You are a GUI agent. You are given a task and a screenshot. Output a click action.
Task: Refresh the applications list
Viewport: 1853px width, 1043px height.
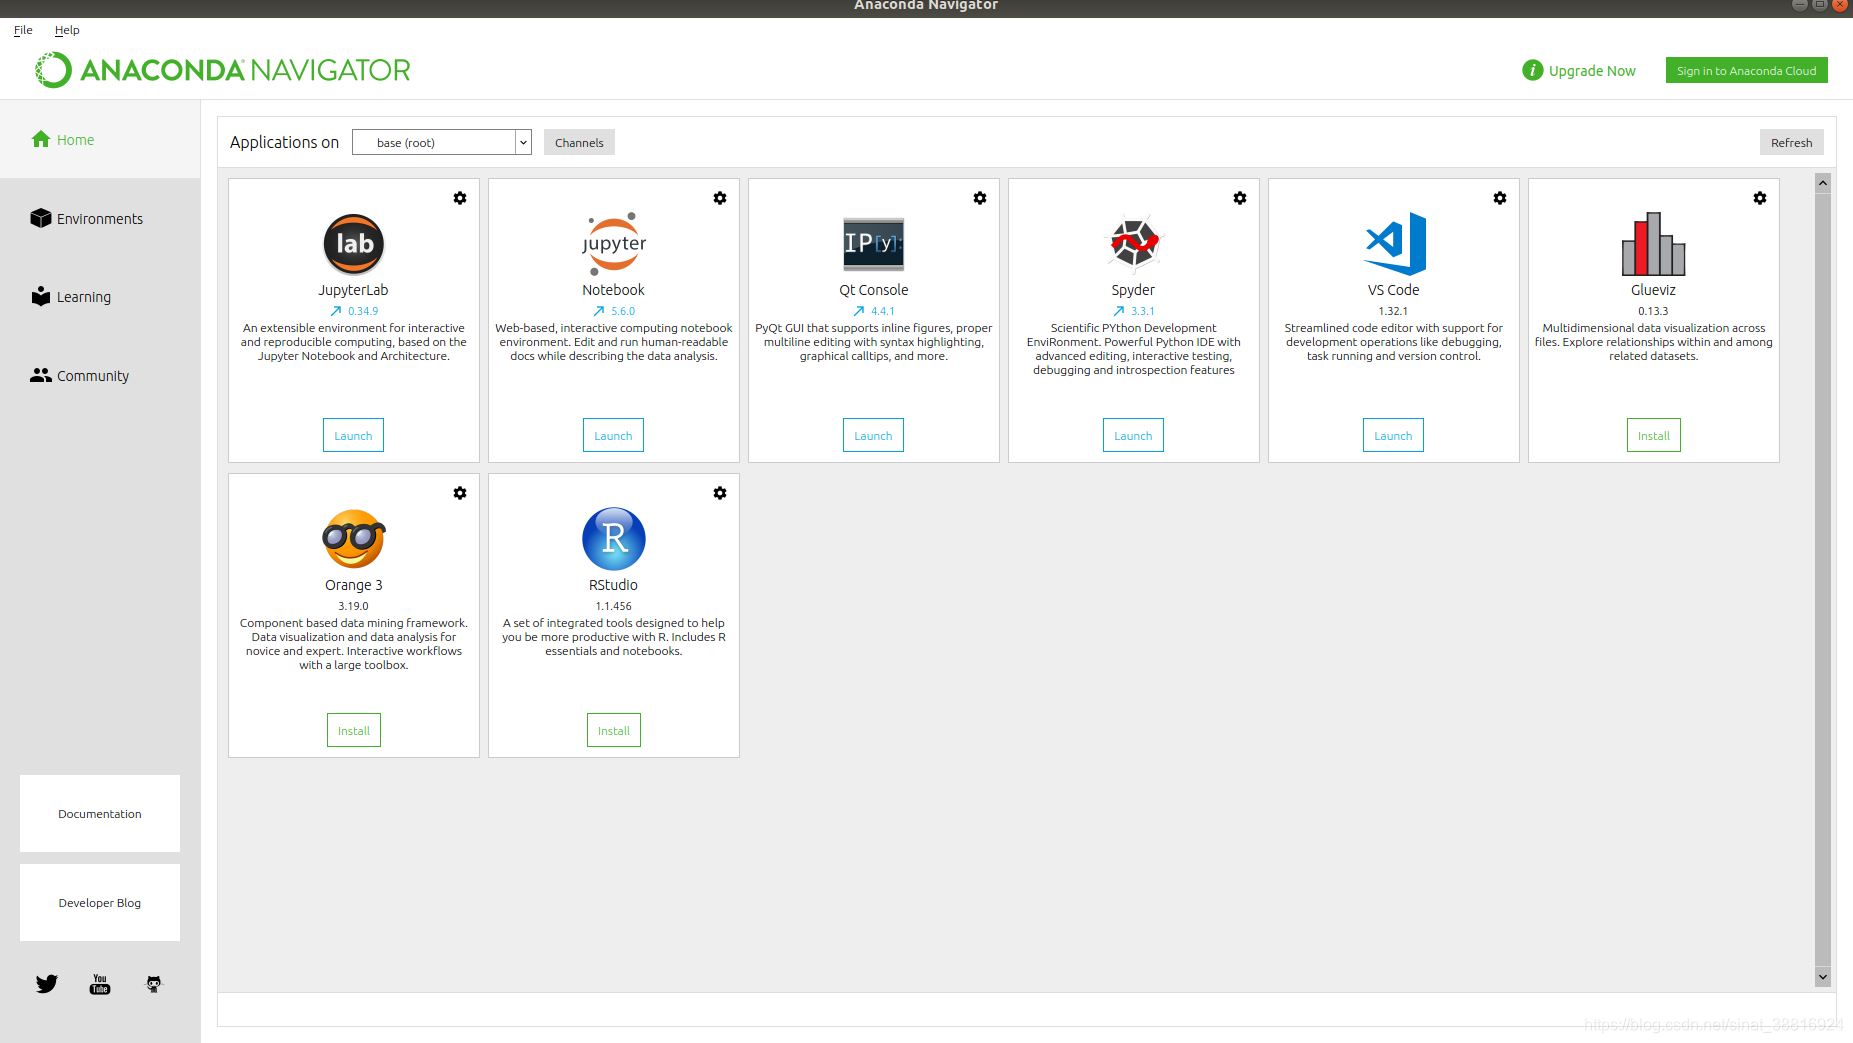(1791, 142)
